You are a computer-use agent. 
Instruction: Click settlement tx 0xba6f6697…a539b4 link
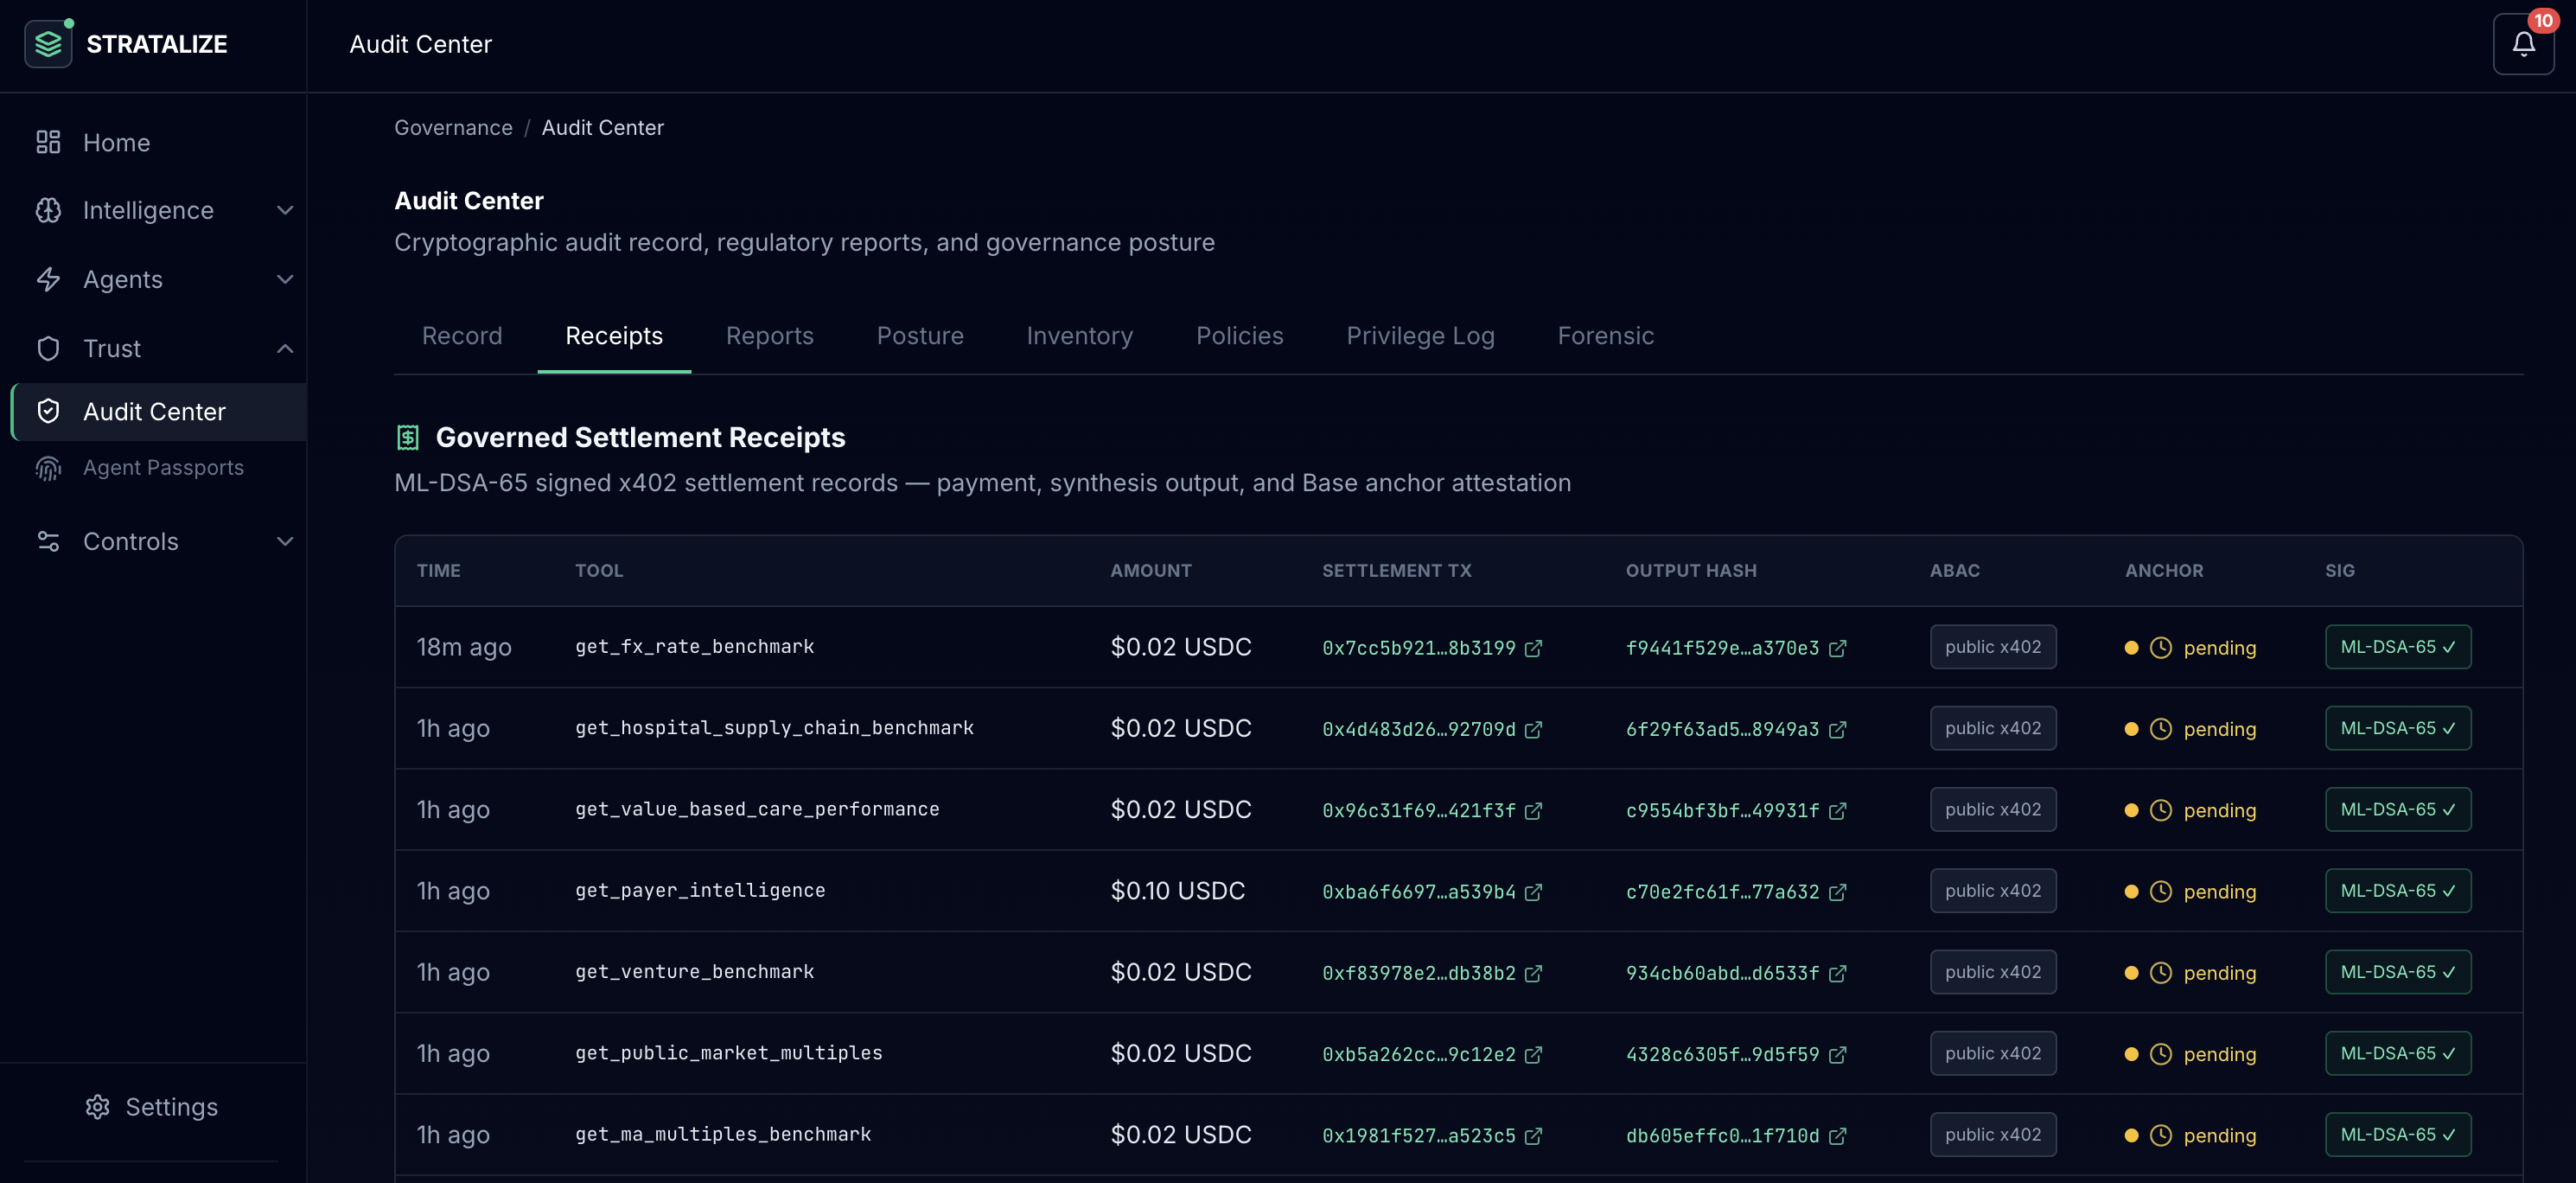[x=1418, y=891]
